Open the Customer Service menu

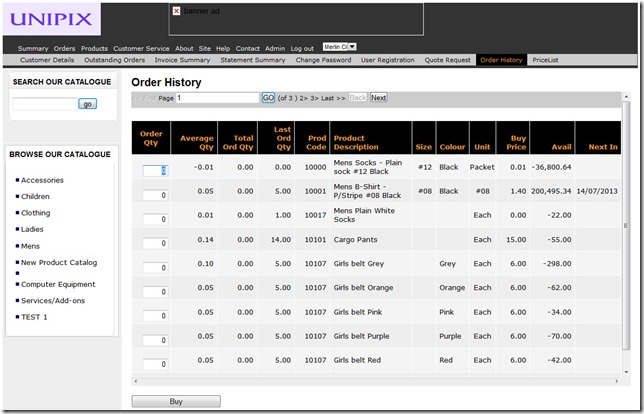point(141,48)
